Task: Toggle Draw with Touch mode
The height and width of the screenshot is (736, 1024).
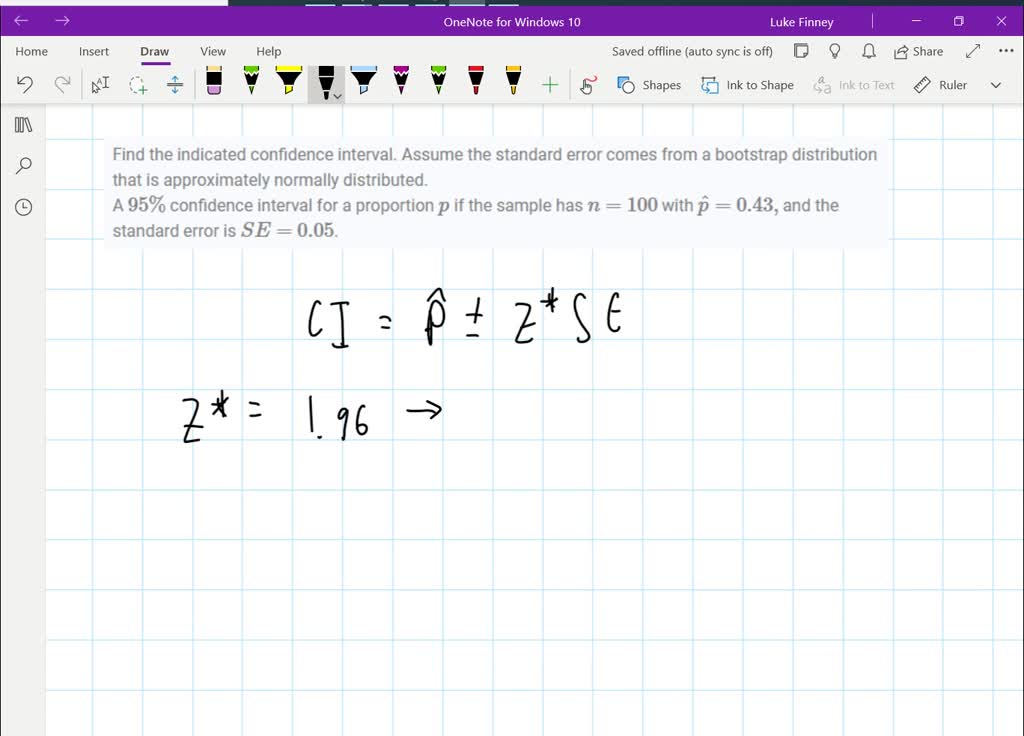Action: click(588, 85)
